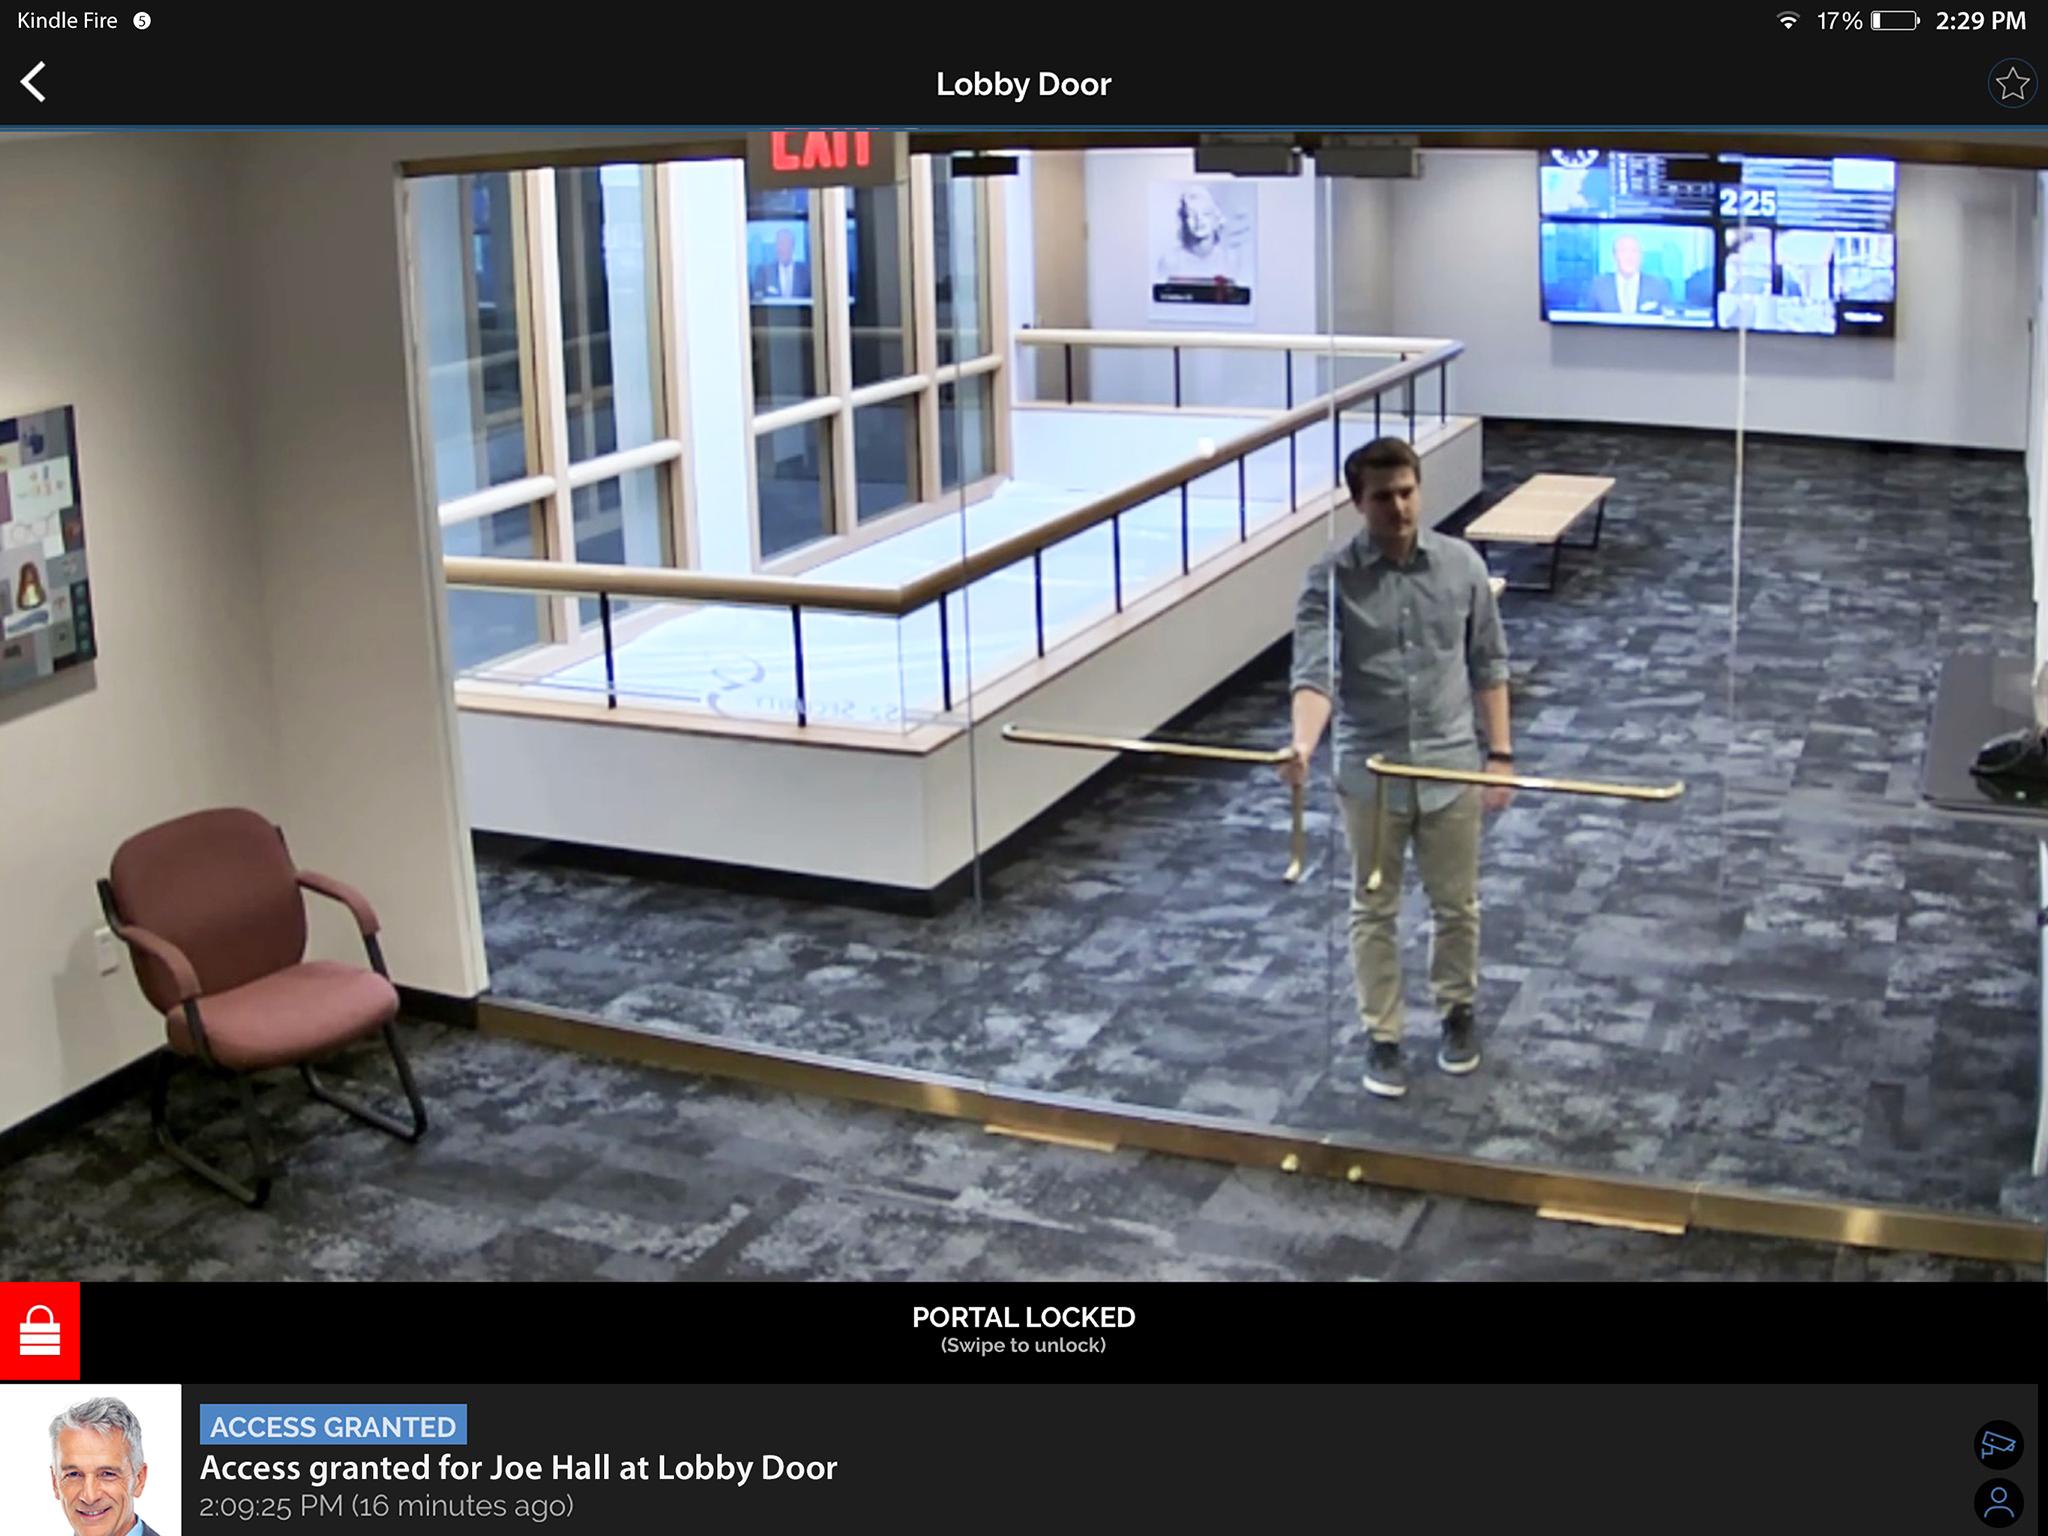Screen dimensions: 2048x1536
Task: Open 'Access granted for Joe Hall' event
Action: (x=518, y=1468)
